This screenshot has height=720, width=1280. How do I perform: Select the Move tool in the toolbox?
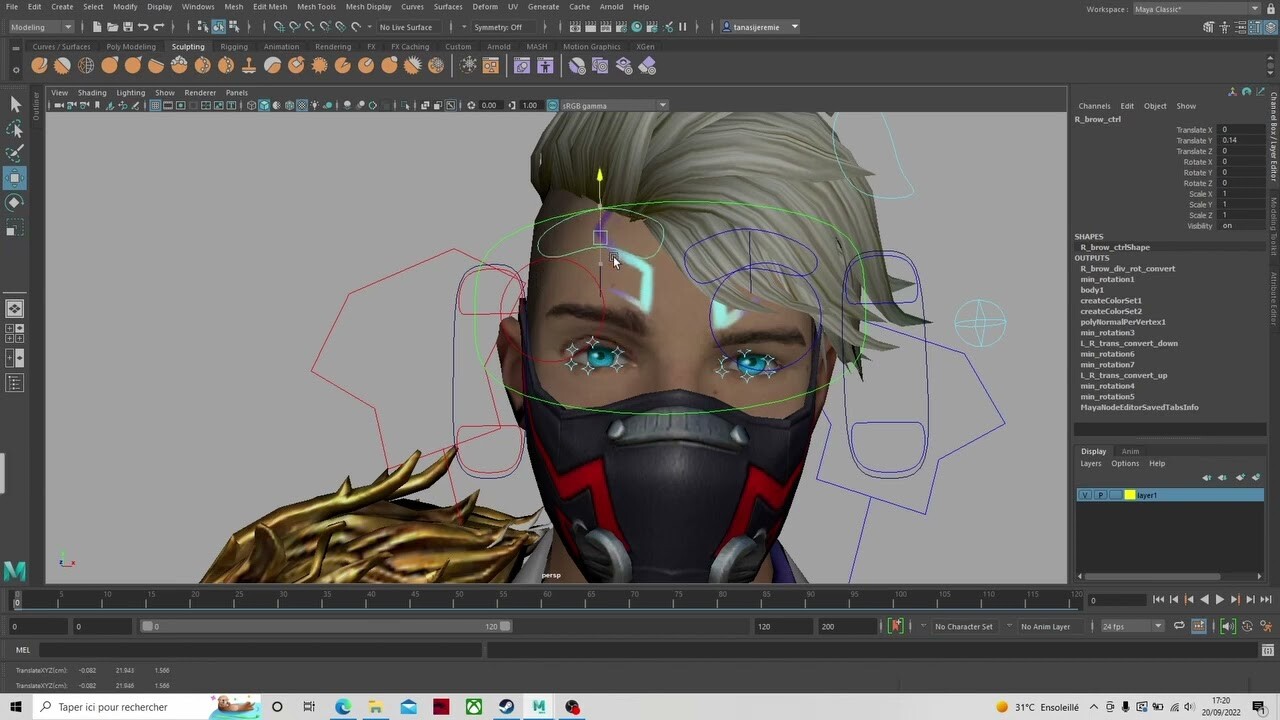point(15,177)
